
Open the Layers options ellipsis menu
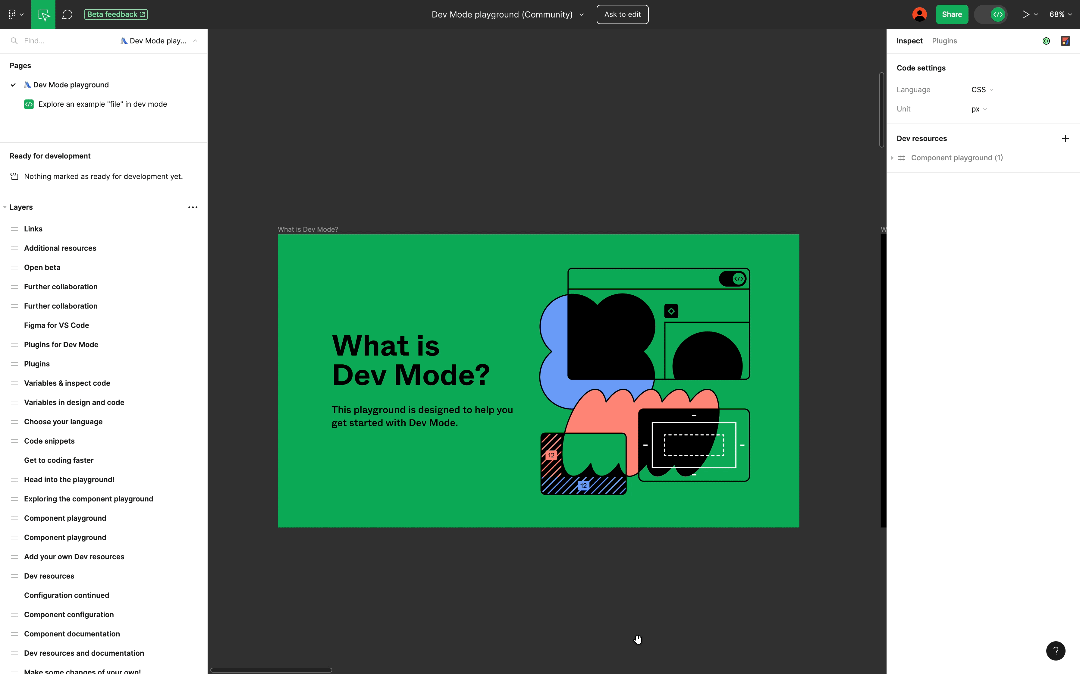(193, 207)
